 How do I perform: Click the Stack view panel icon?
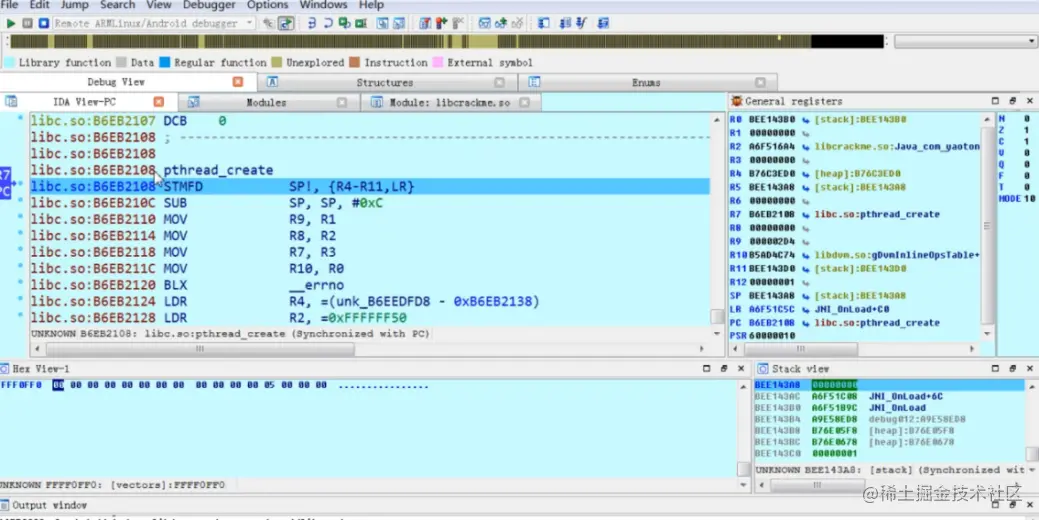coord(763,368)
